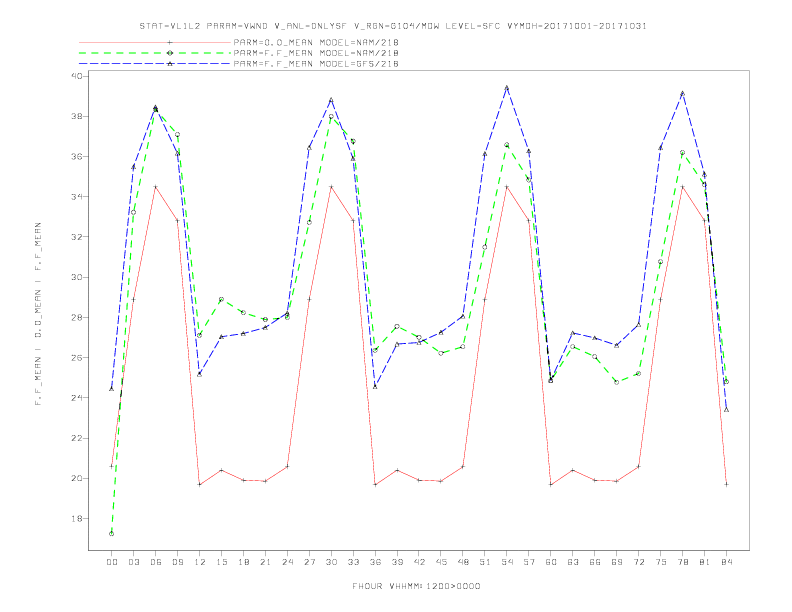This screenshot has width=792, height=612.
Task: Click the chart title starting with STAT=VL1L2
Action: (393, 26)
